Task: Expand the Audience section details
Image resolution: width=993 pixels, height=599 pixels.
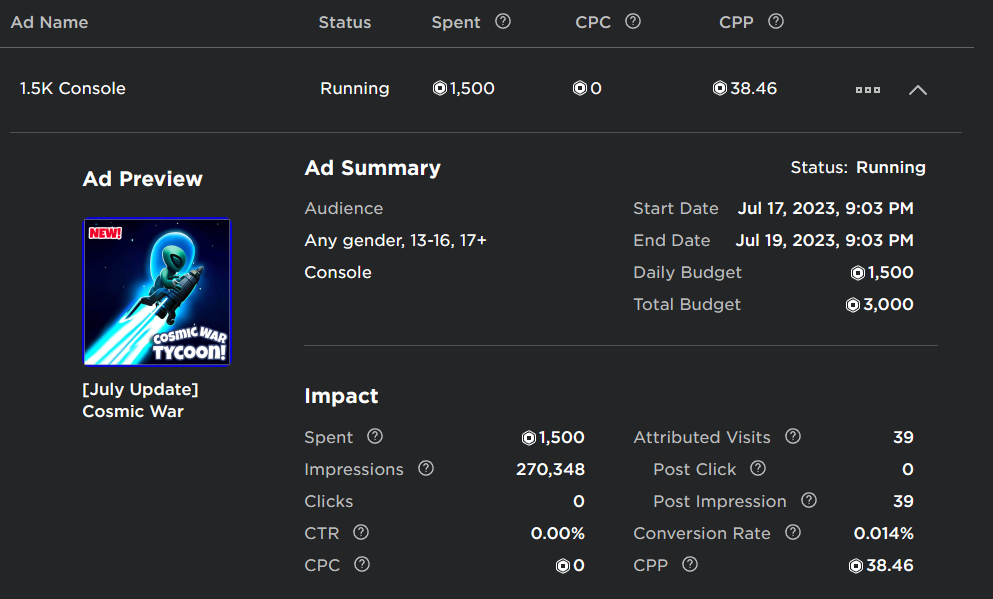Action: click(x=344, y=208)
